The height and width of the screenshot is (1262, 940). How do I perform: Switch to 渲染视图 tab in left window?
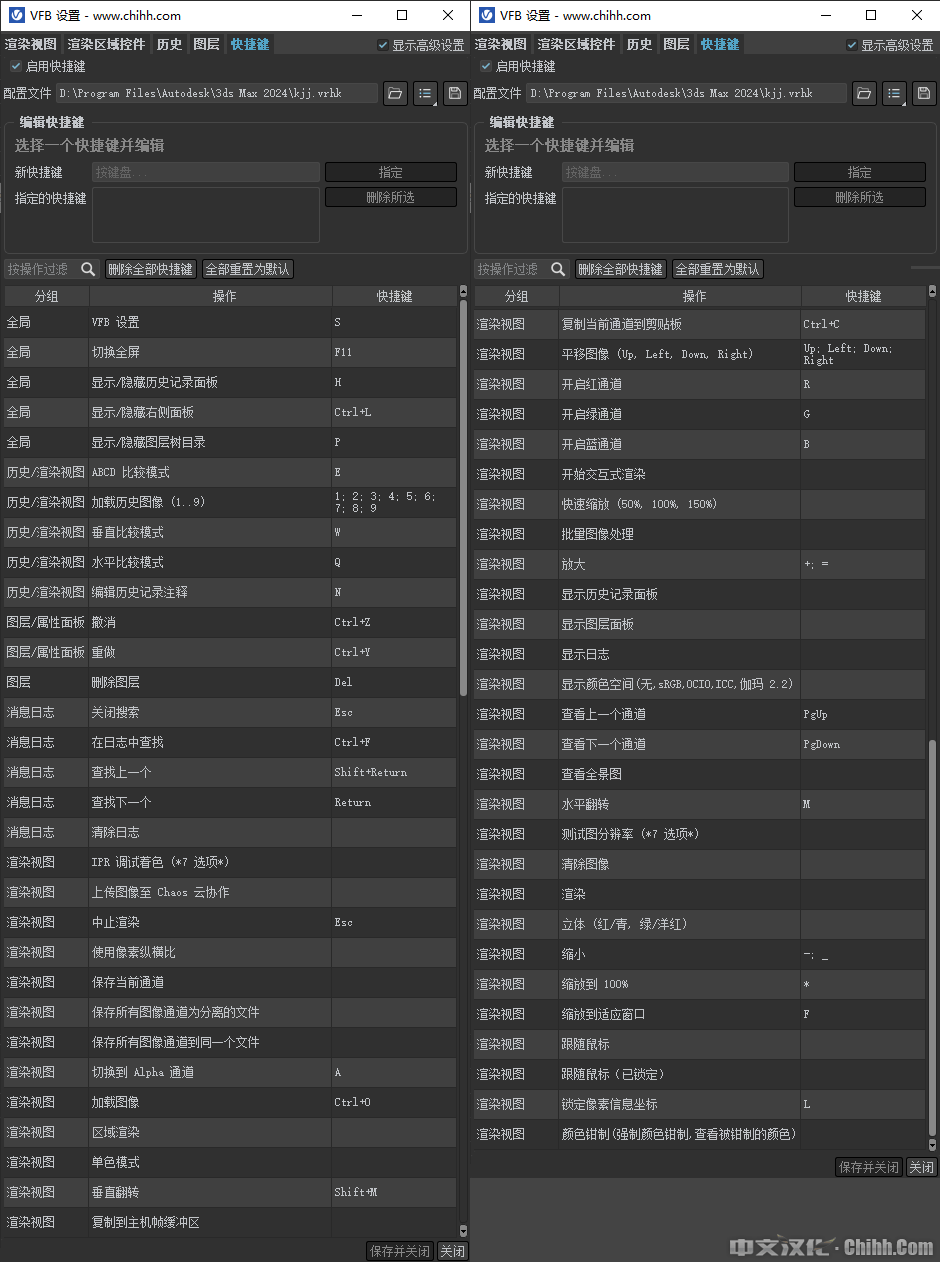29,44
